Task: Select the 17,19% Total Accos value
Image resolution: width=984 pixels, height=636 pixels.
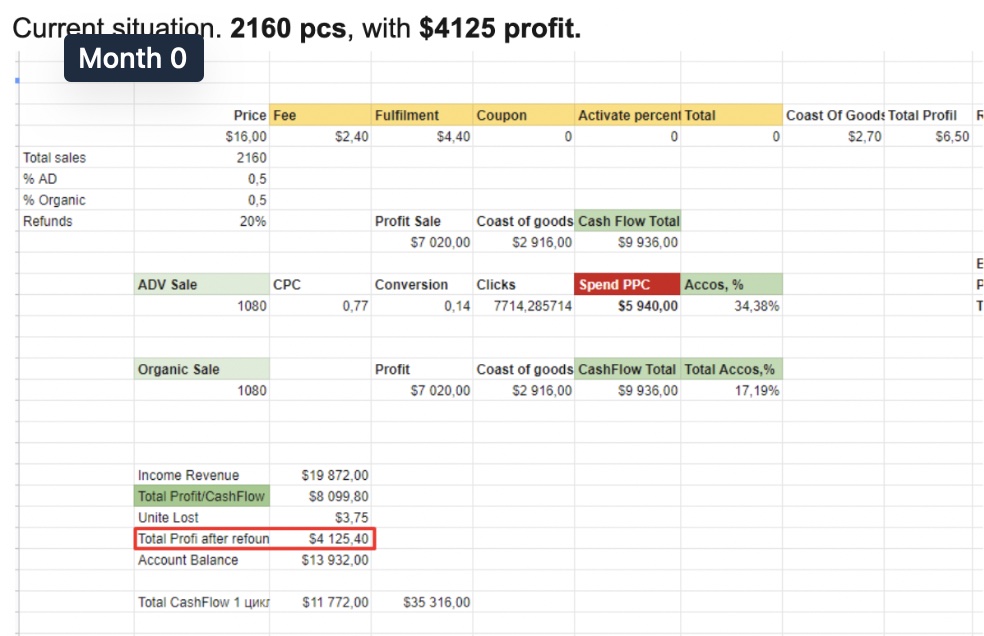Action: point(731,391)
